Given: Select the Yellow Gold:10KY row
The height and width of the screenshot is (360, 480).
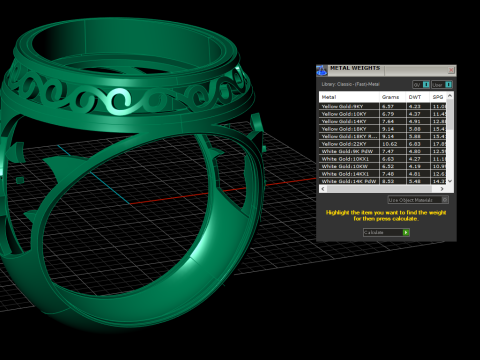Looking at the screenshot, I should 383,114.
